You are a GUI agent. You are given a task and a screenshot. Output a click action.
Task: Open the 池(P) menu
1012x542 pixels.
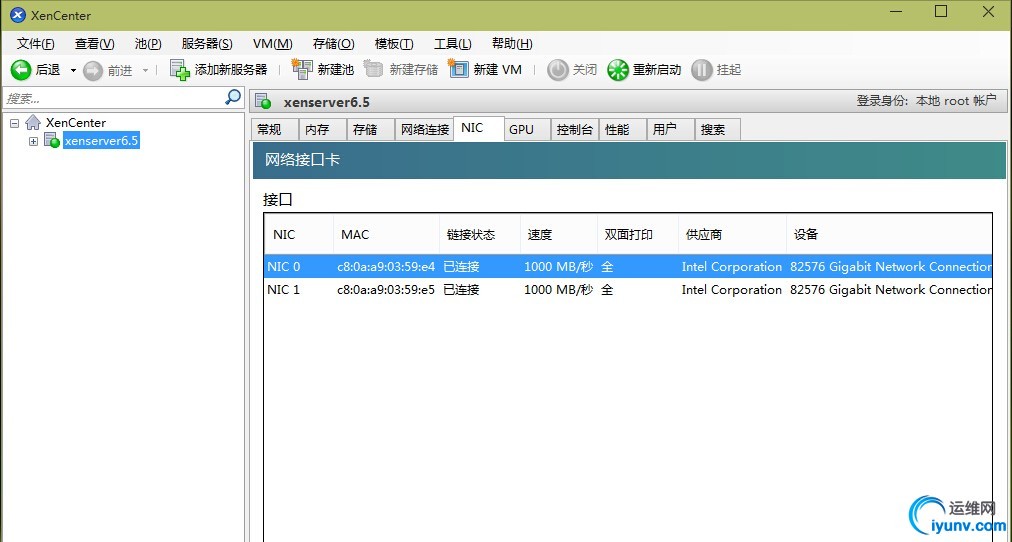148,43
